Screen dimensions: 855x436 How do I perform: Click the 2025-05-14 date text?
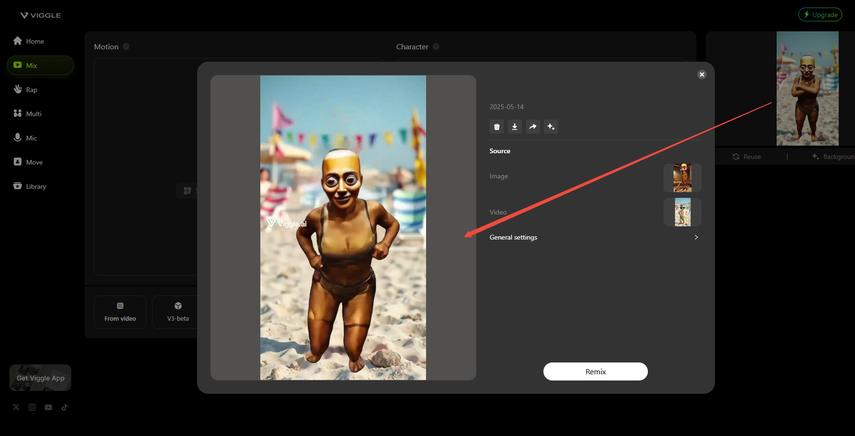click(507, 107)
